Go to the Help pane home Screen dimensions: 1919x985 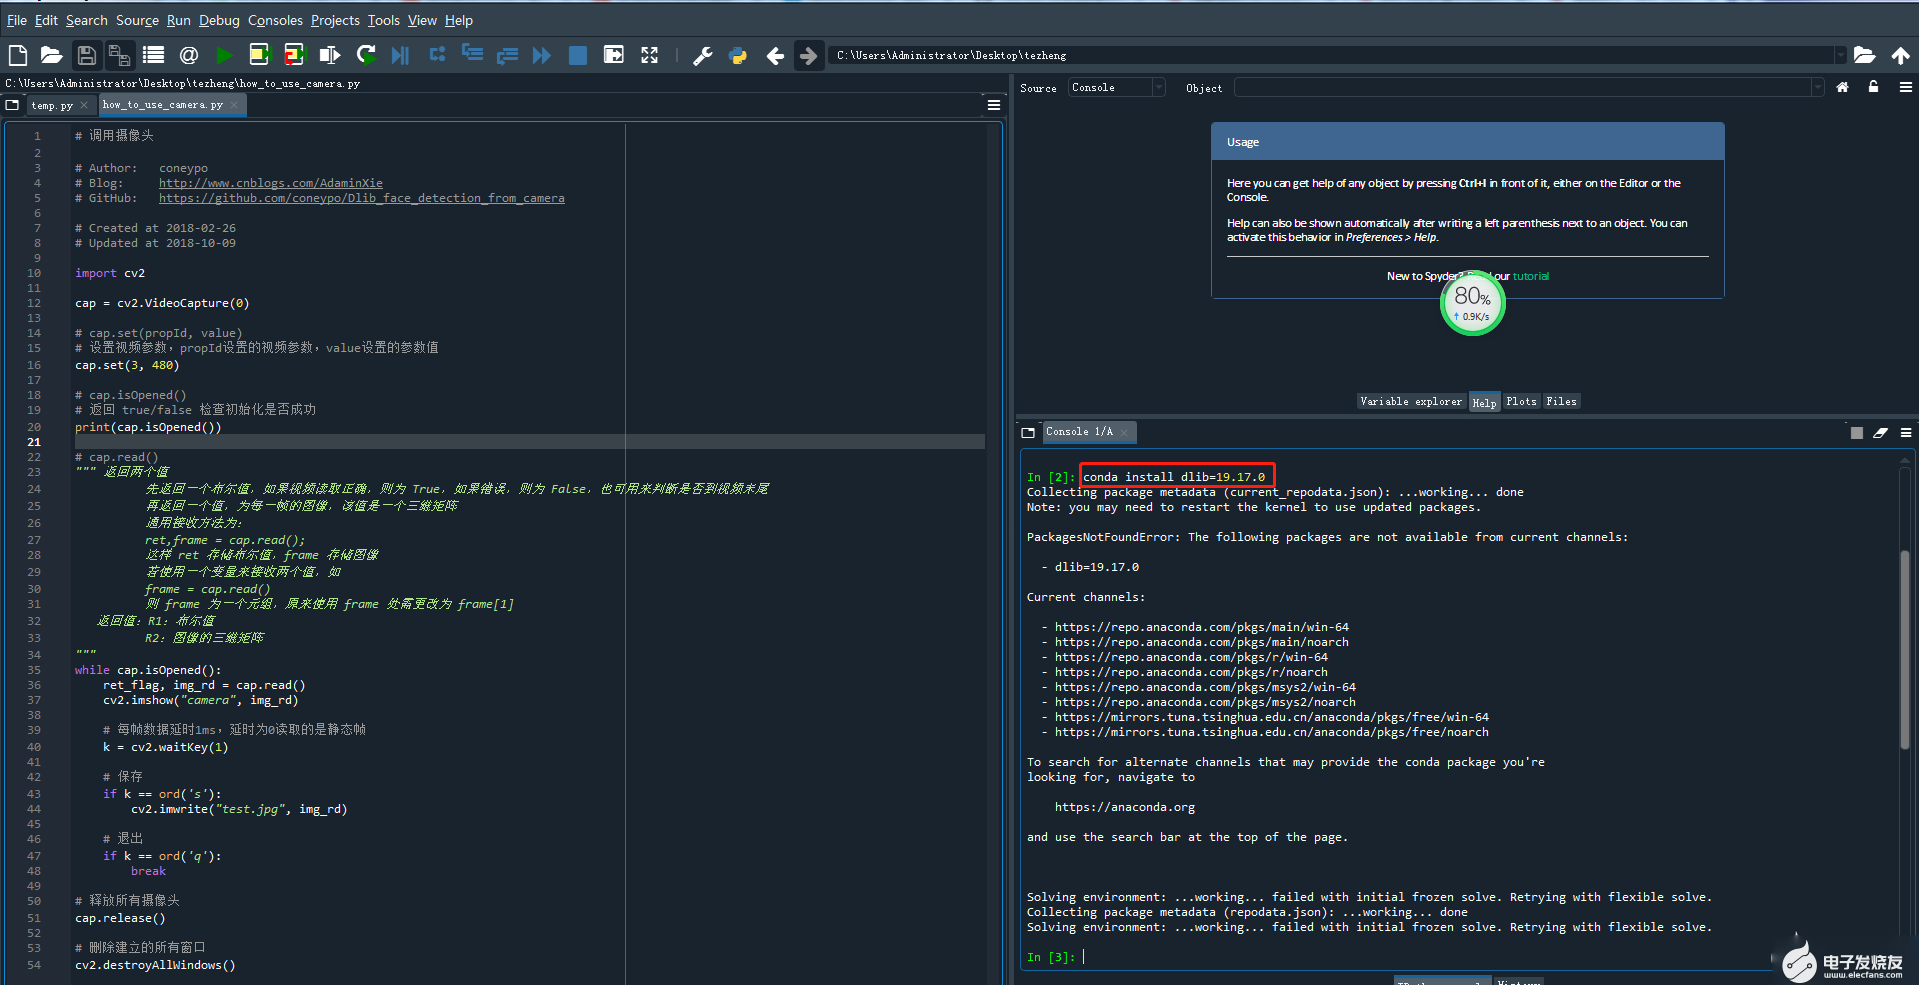[1842, 87]
